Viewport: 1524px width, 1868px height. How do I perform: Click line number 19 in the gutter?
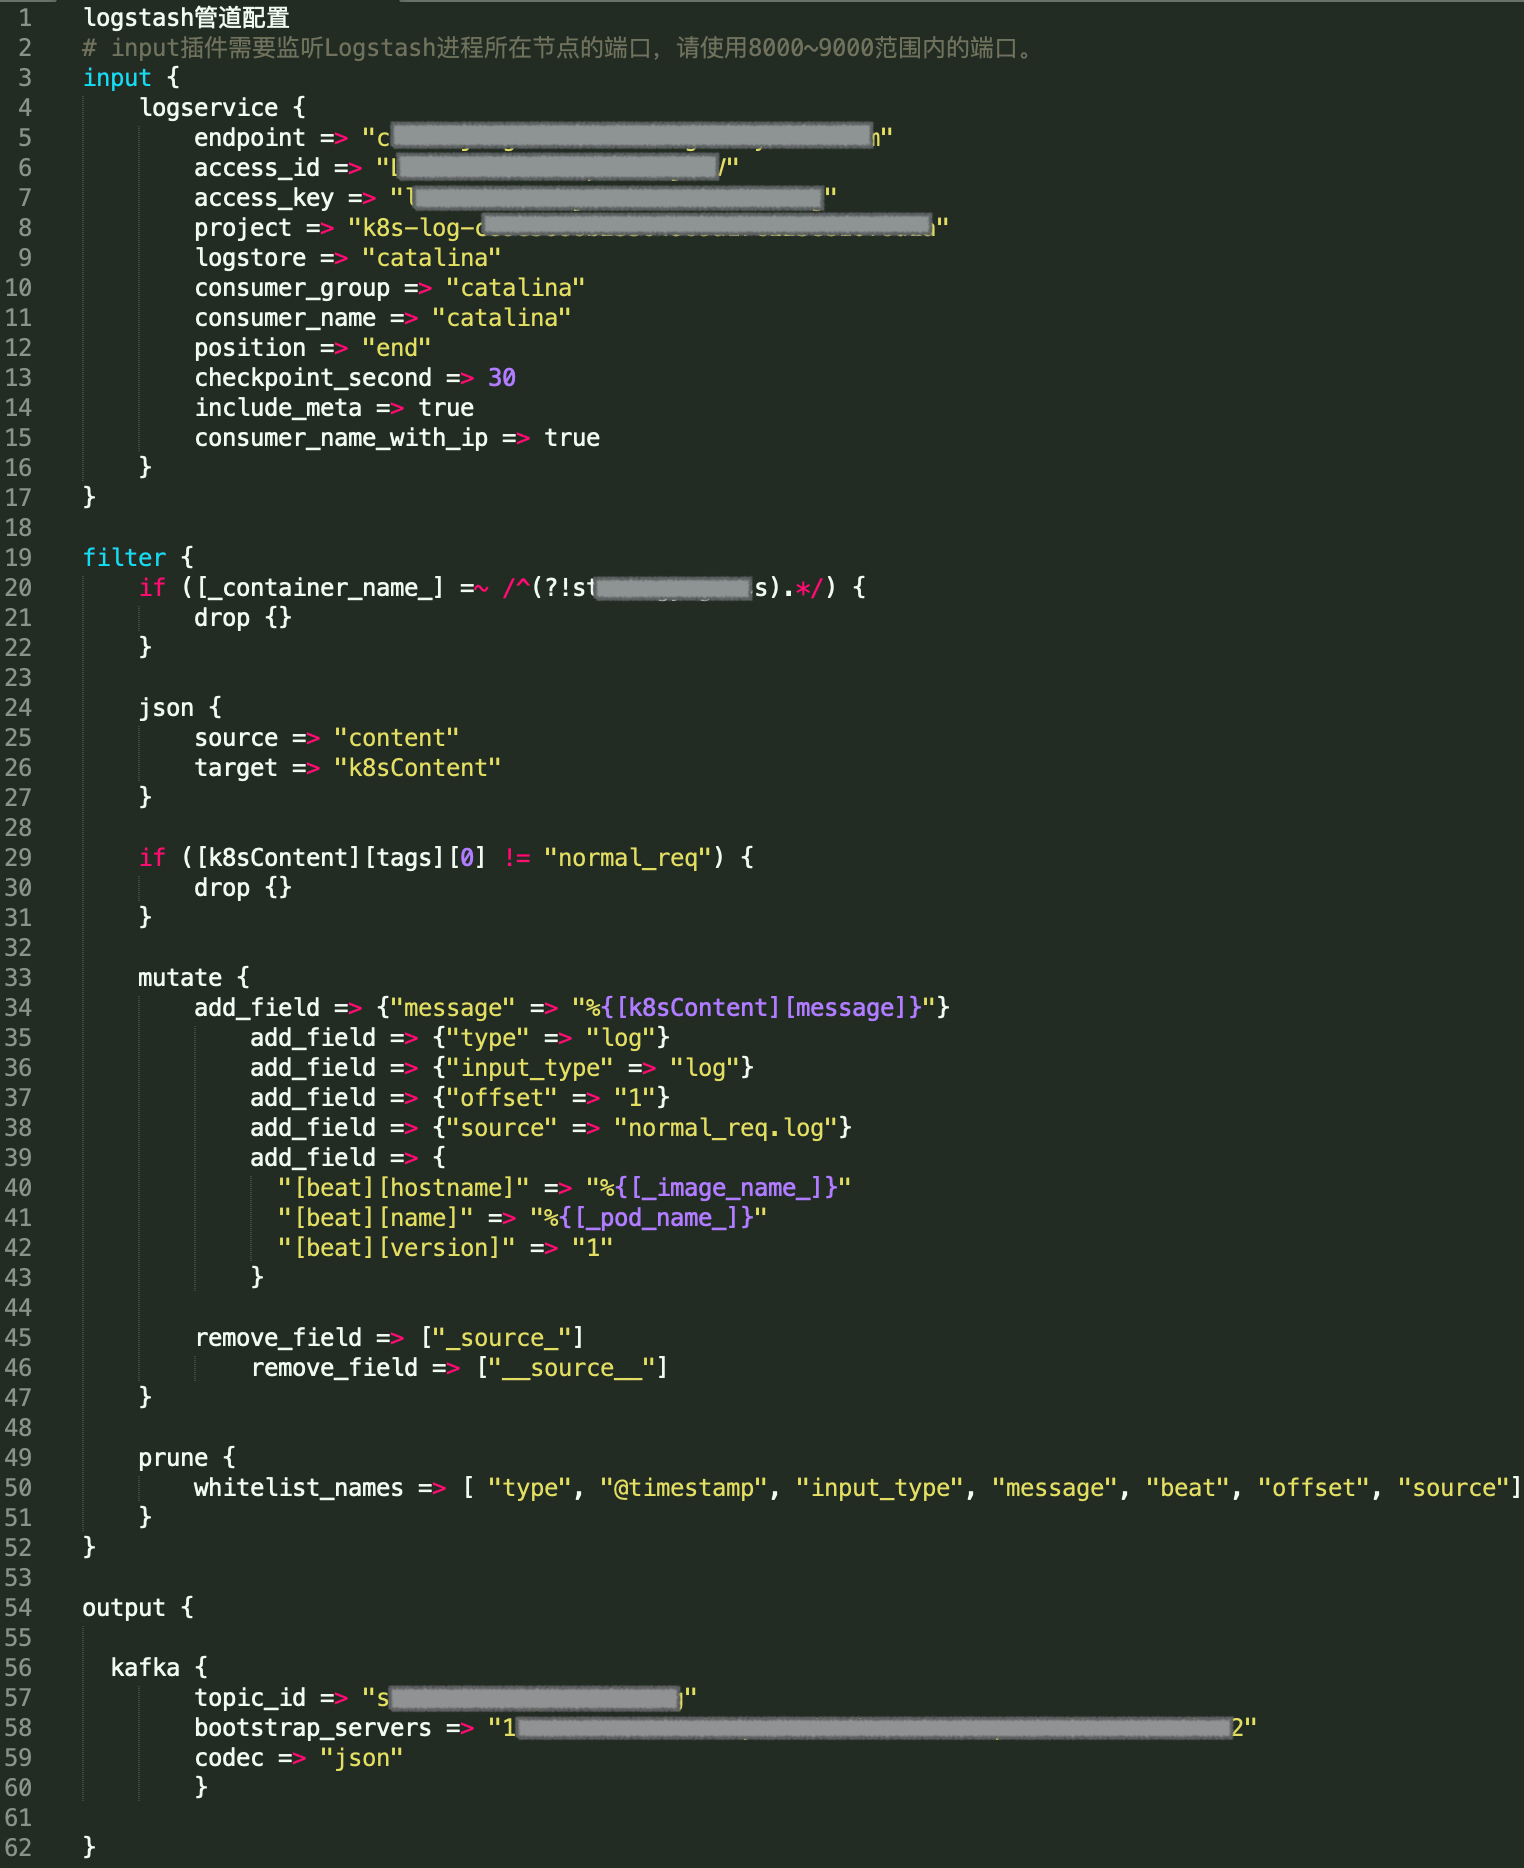click(x=18, y=557)
